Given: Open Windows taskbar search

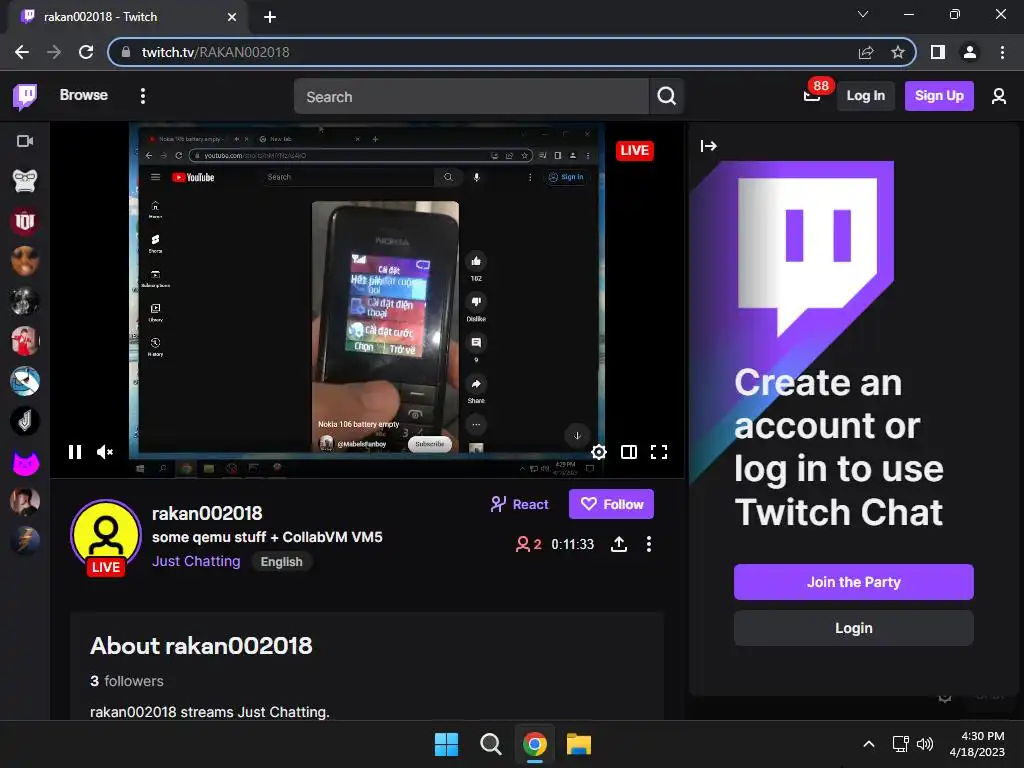Looking at the screenshot, I should click(490, 744).
